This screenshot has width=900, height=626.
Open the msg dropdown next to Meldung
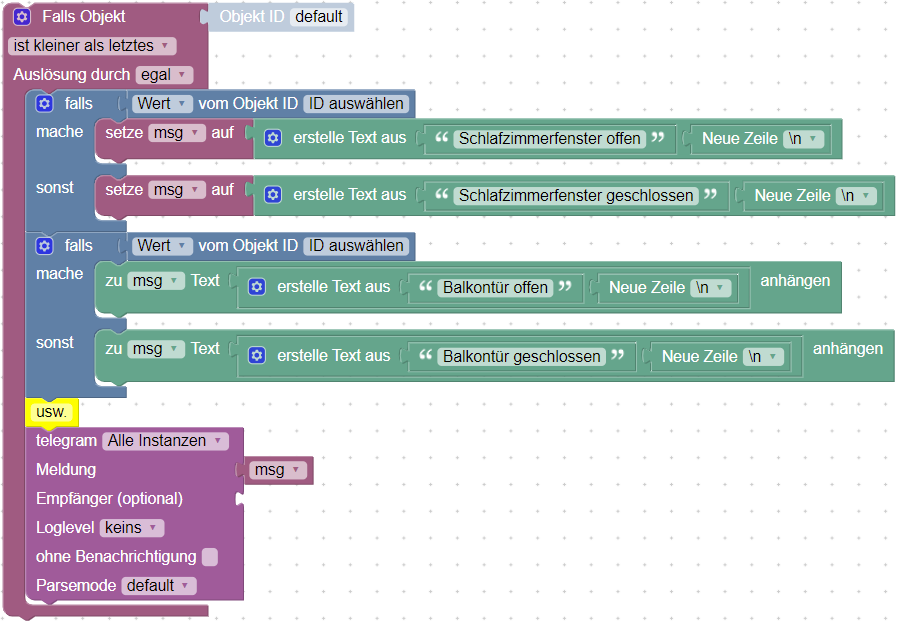pos(278,470)
